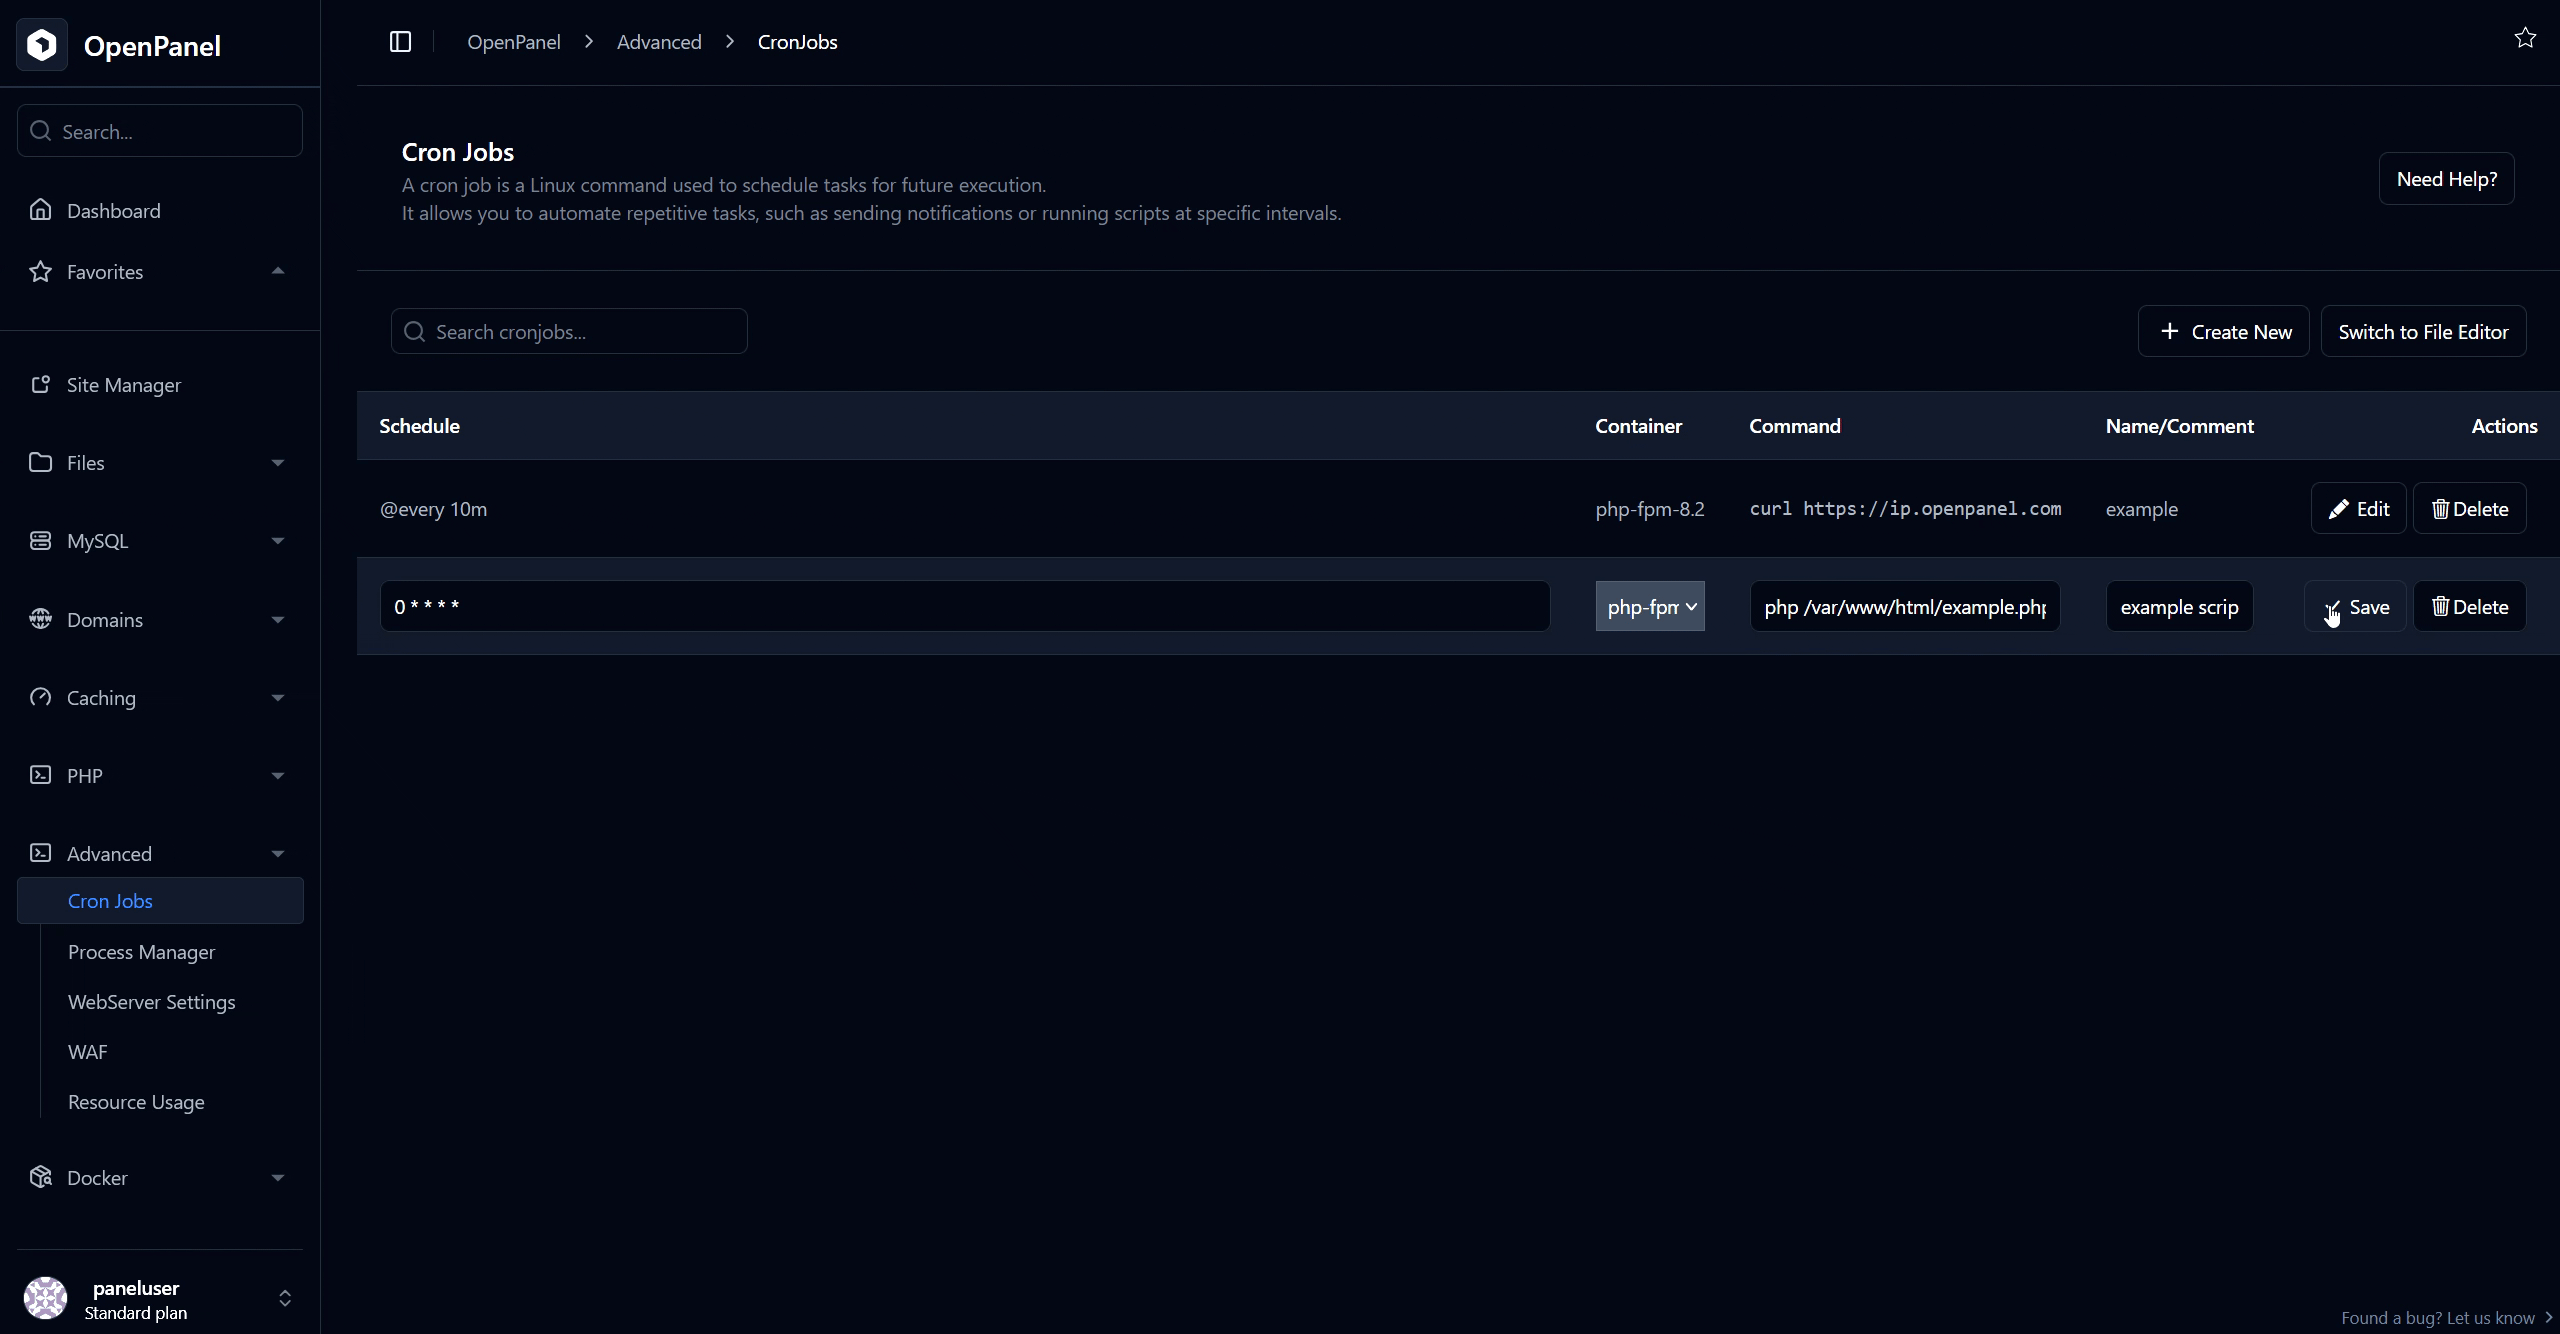Click the Advanced terminal icon
This screenshot has width=2560, height=1334.
[x=40, y=853]
